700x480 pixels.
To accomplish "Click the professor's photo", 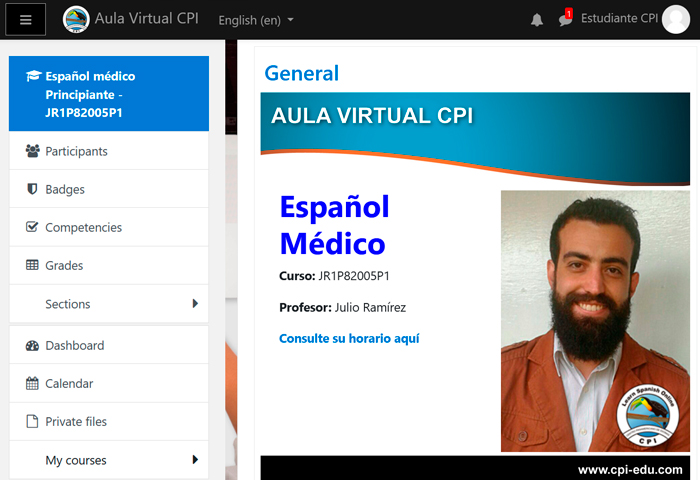I will (x=595, y=321).
